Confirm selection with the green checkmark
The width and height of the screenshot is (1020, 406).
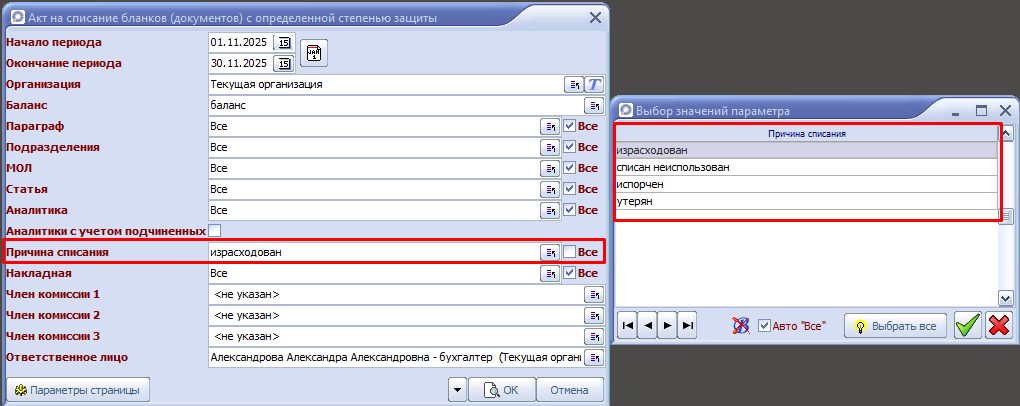pyautogui.click(x=967, y=325)
